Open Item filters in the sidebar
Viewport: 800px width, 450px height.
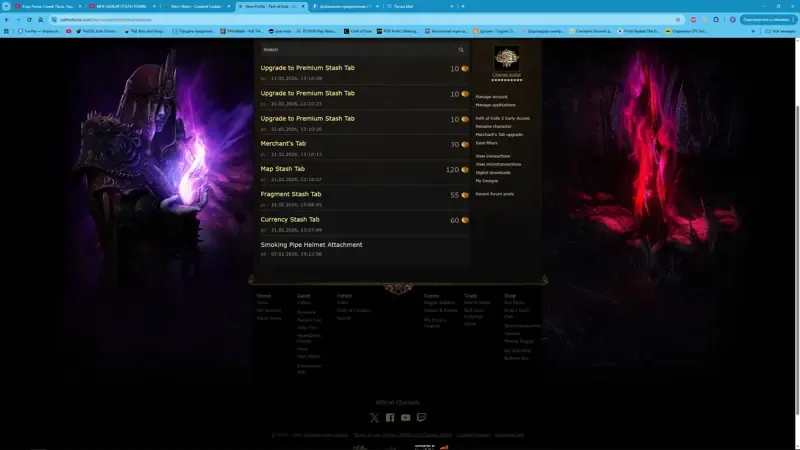click(x=486, y=143)
